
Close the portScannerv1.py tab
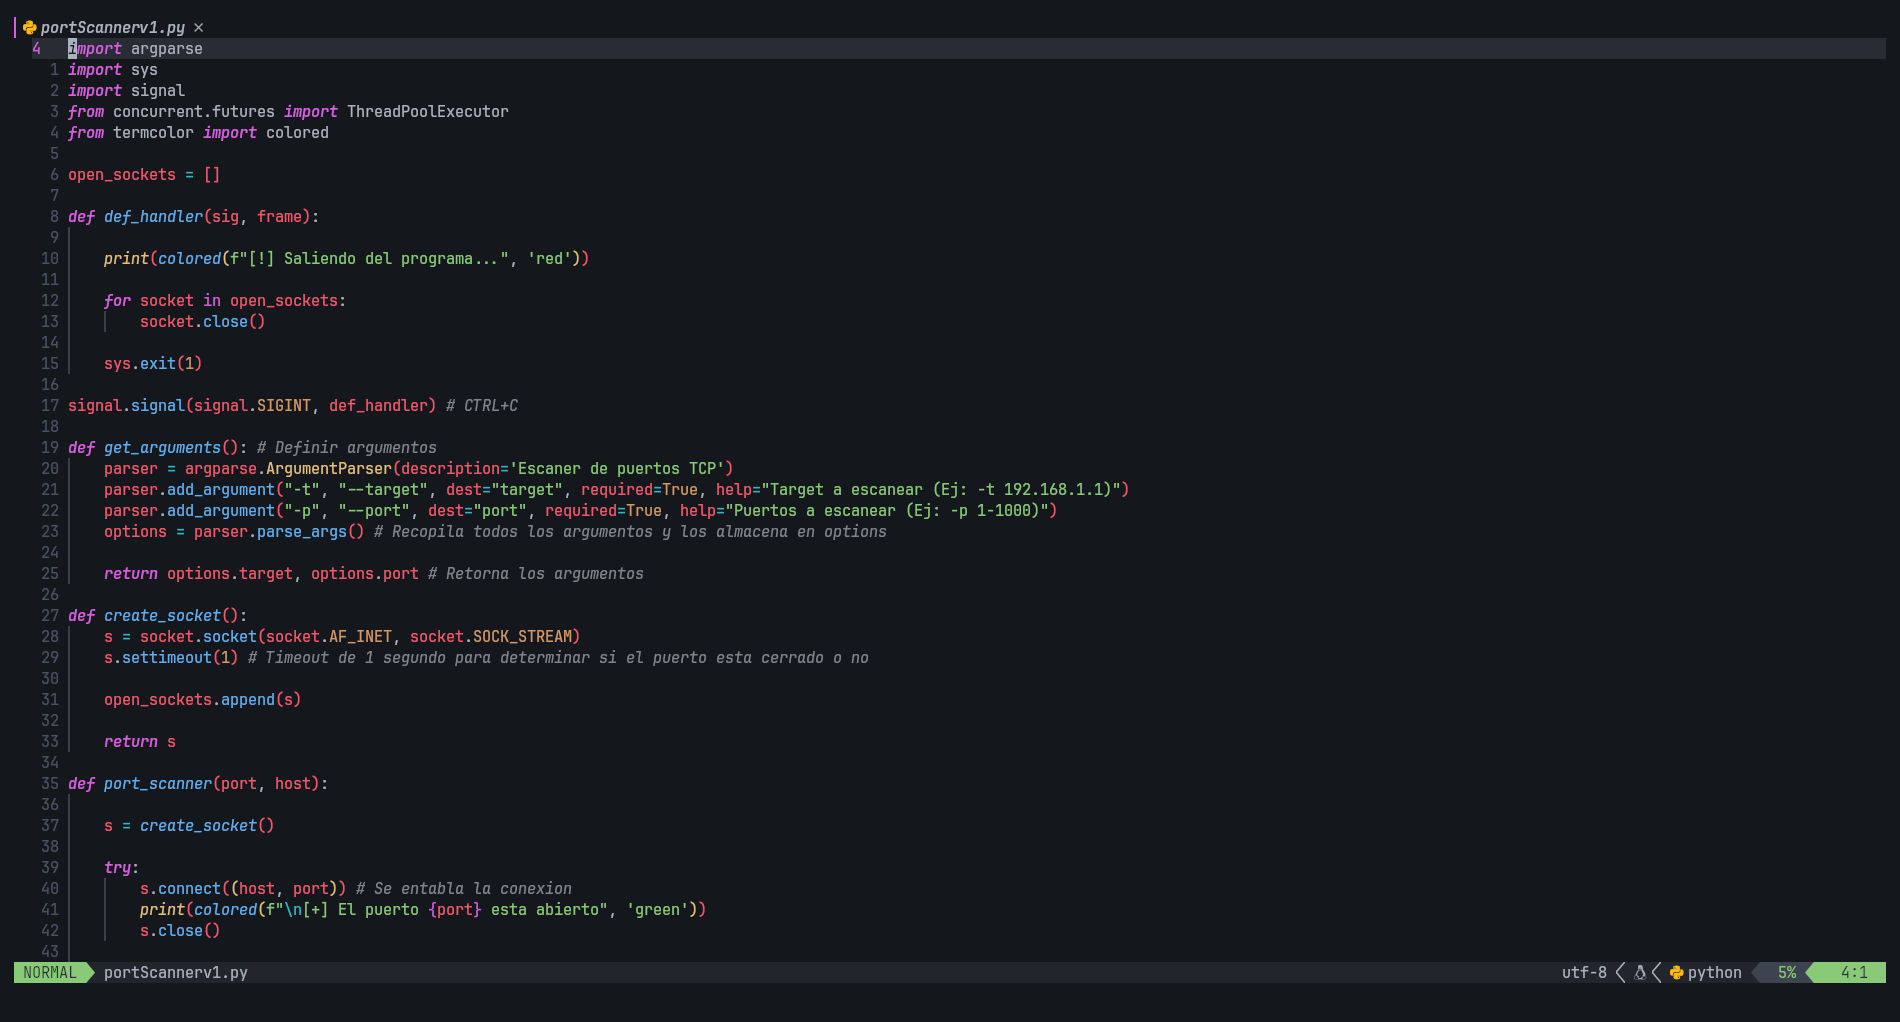pyautogui.click(x=198, y=28)
